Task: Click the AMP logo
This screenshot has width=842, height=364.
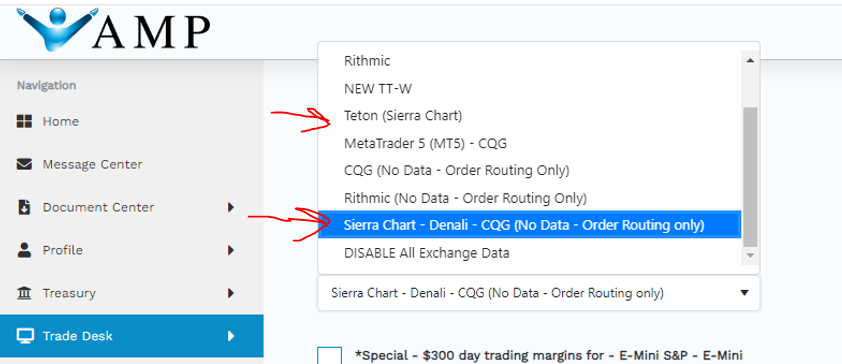Action: tap(113, 30)
